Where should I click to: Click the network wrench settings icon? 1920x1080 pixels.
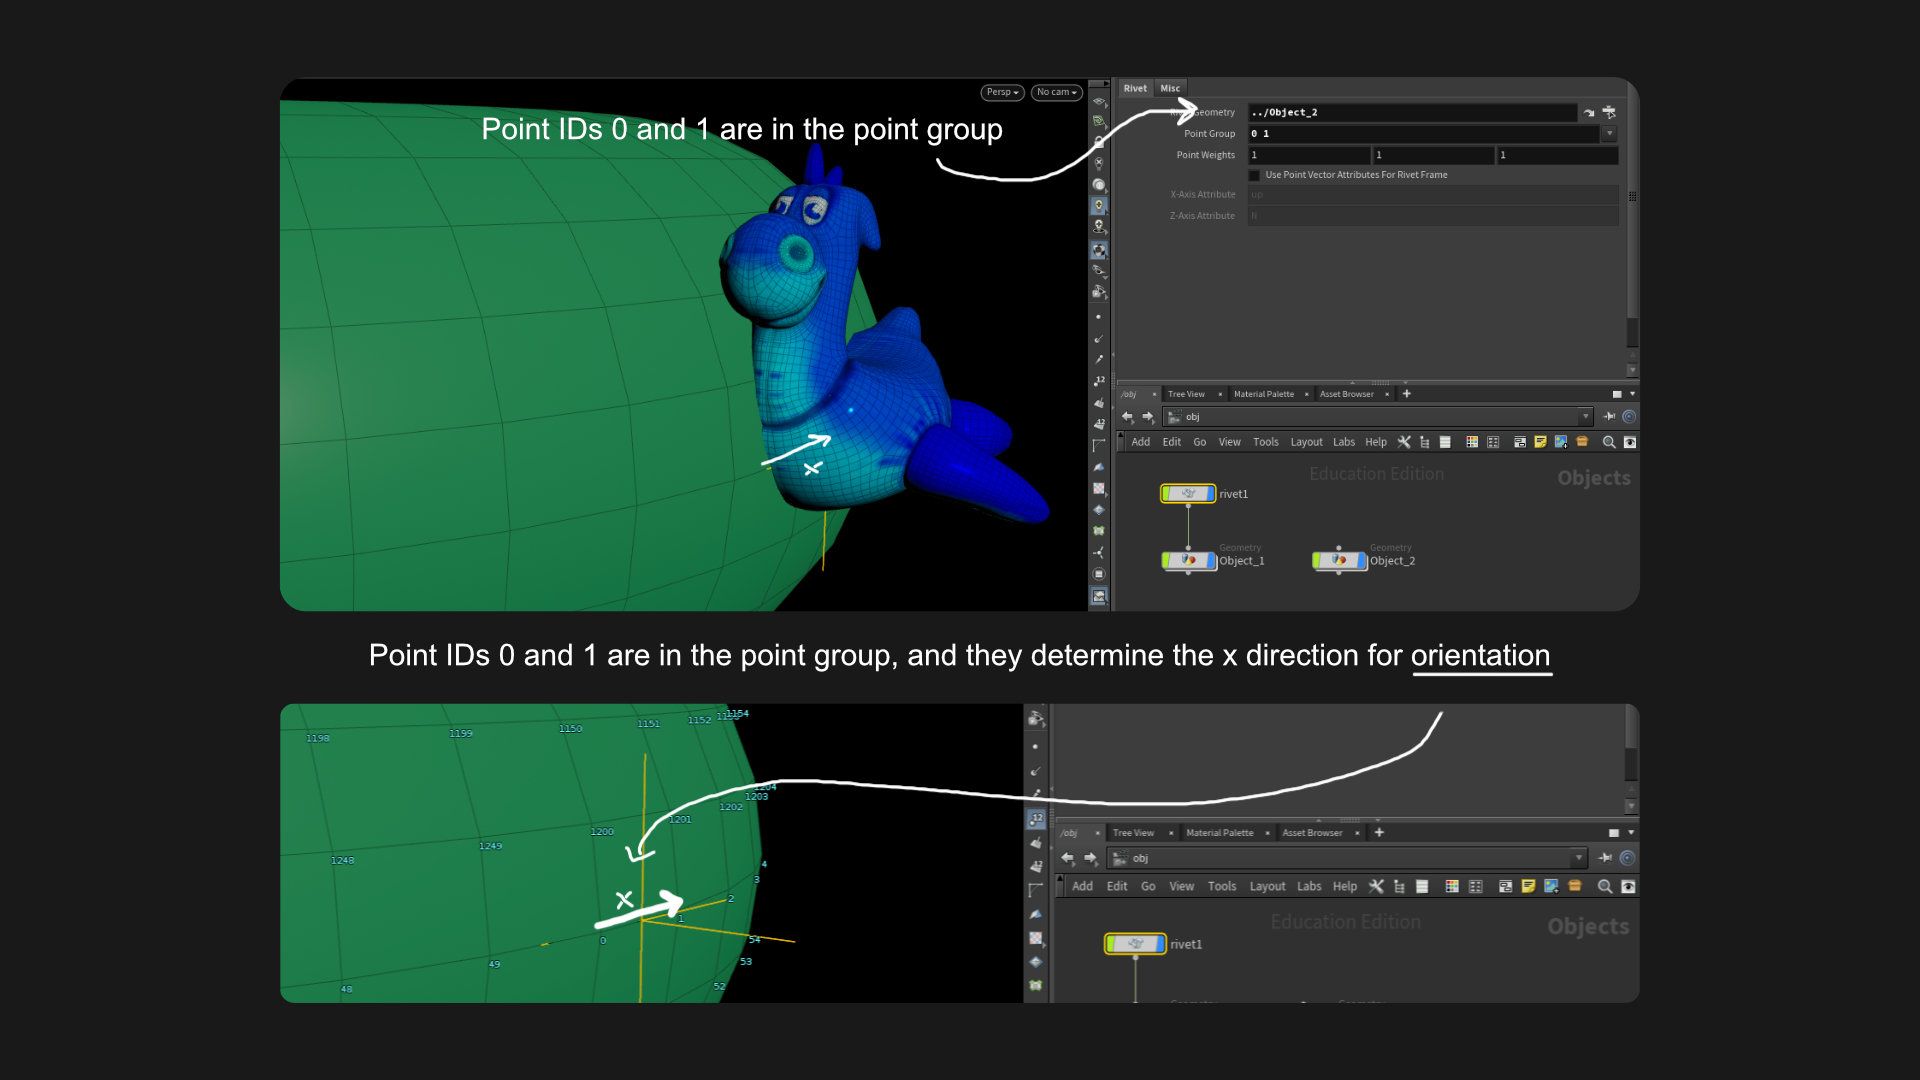[1404, 442]
